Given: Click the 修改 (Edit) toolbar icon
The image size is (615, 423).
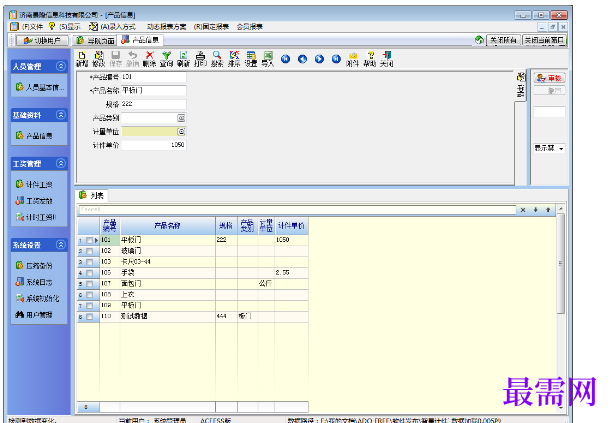Looking at the screenshot, I should tap(98, 59).
